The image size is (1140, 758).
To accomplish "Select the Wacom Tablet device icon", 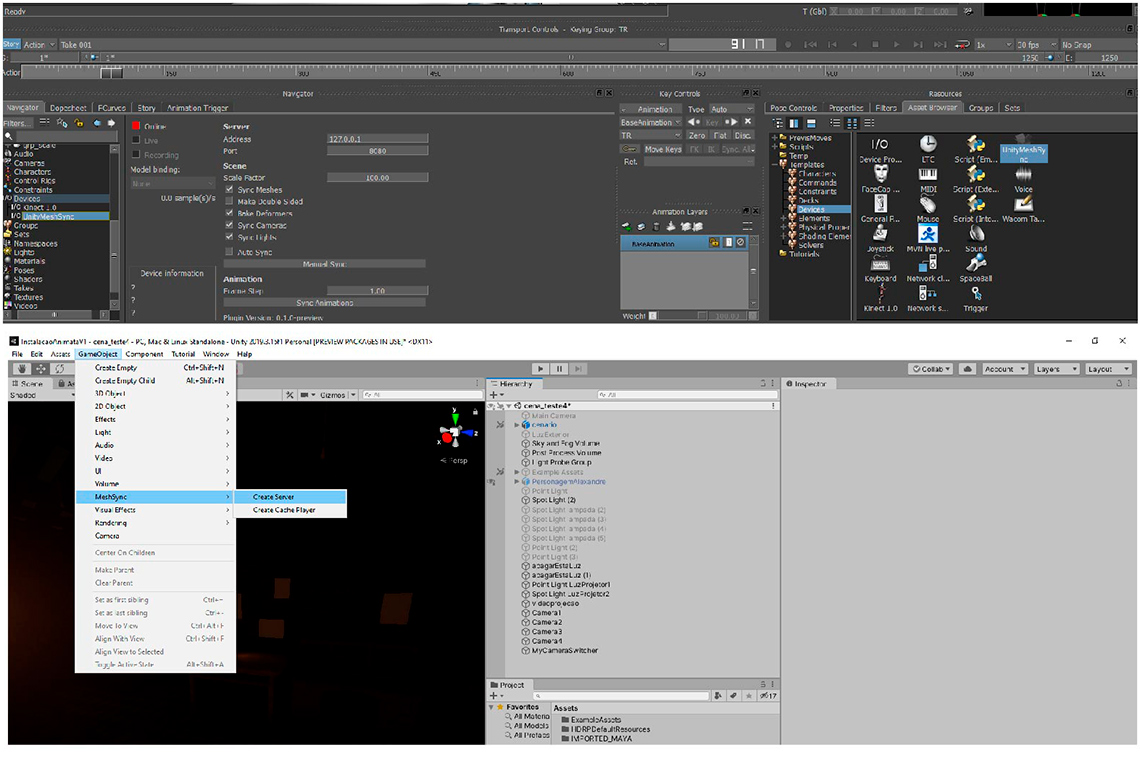I will [1023, 204].
